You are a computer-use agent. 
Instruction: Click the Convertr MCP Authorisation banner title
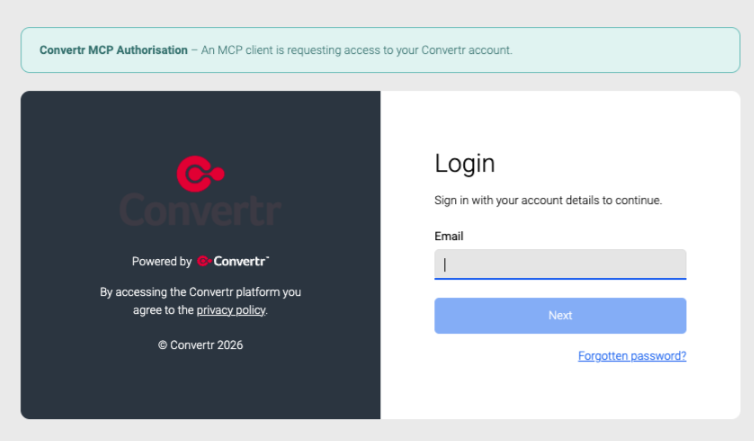[113, 50]
